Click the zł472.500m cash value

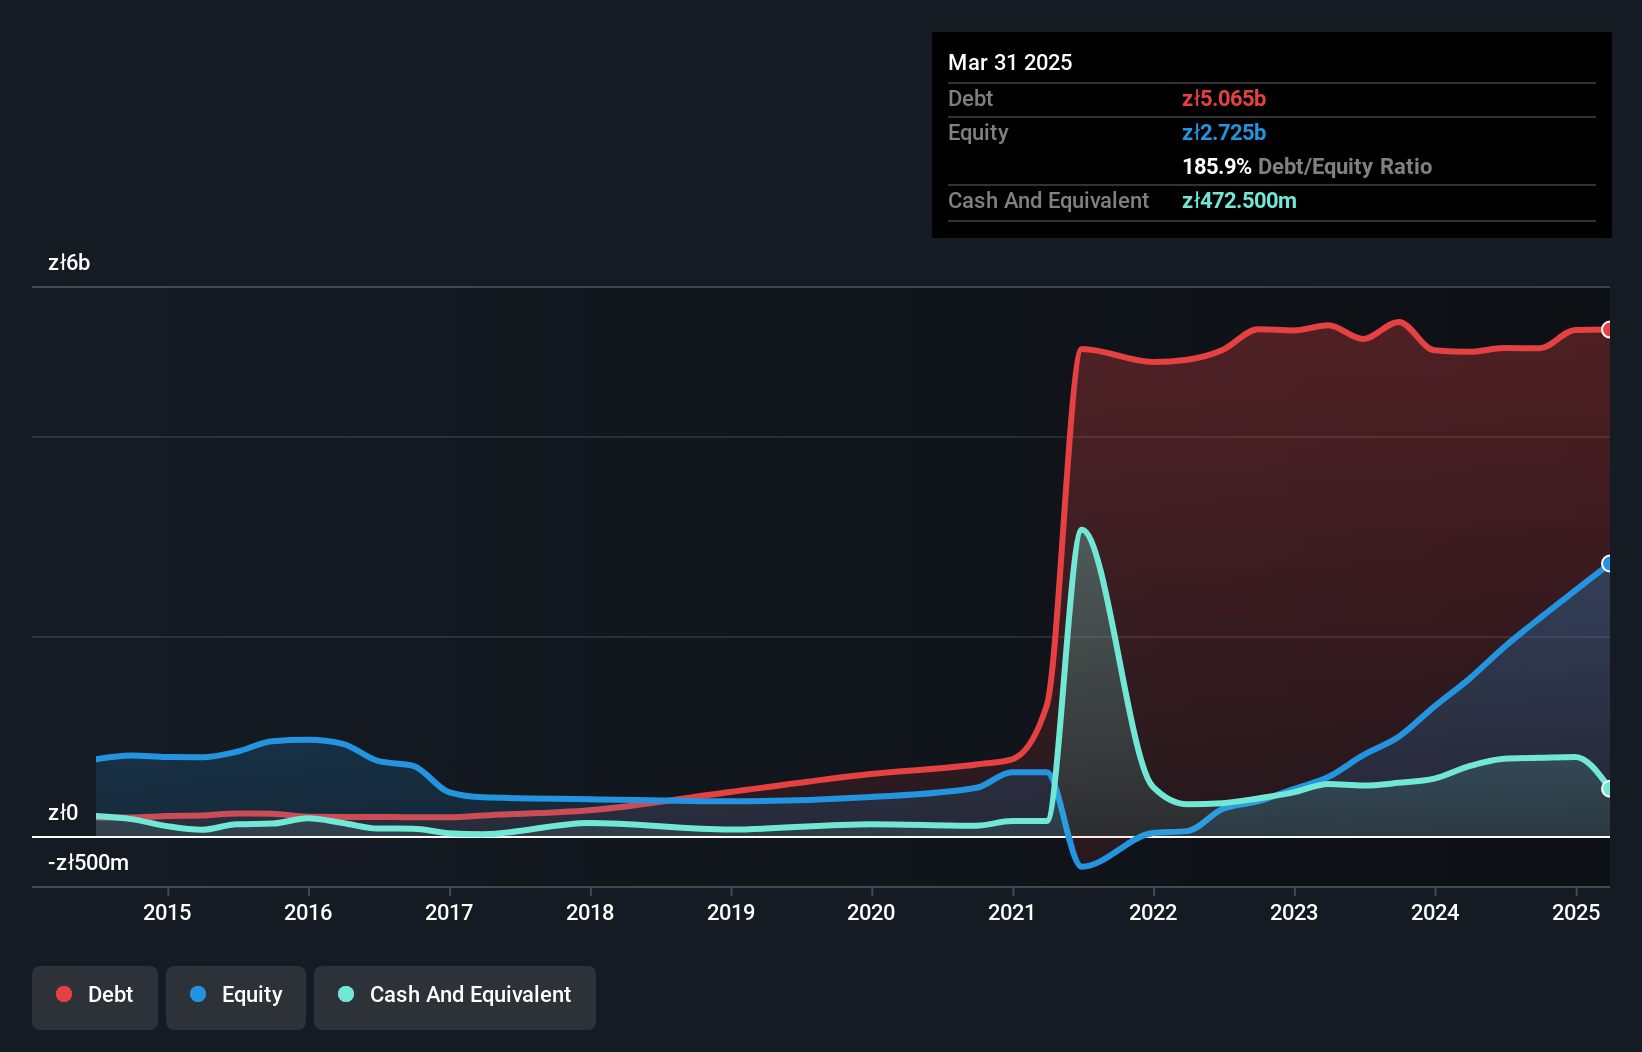pyautogui.click(x=1239, y=200)
